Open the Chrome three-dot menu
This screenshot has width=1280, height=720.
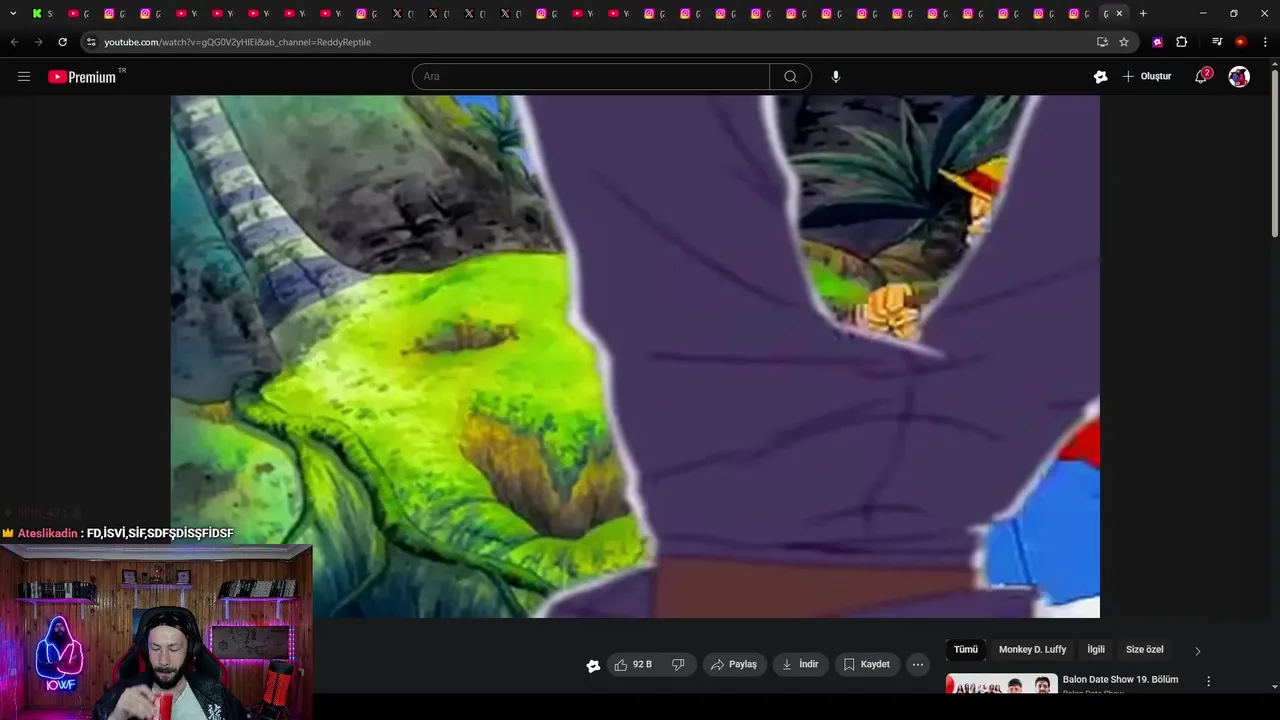(x=1265, y=42)
